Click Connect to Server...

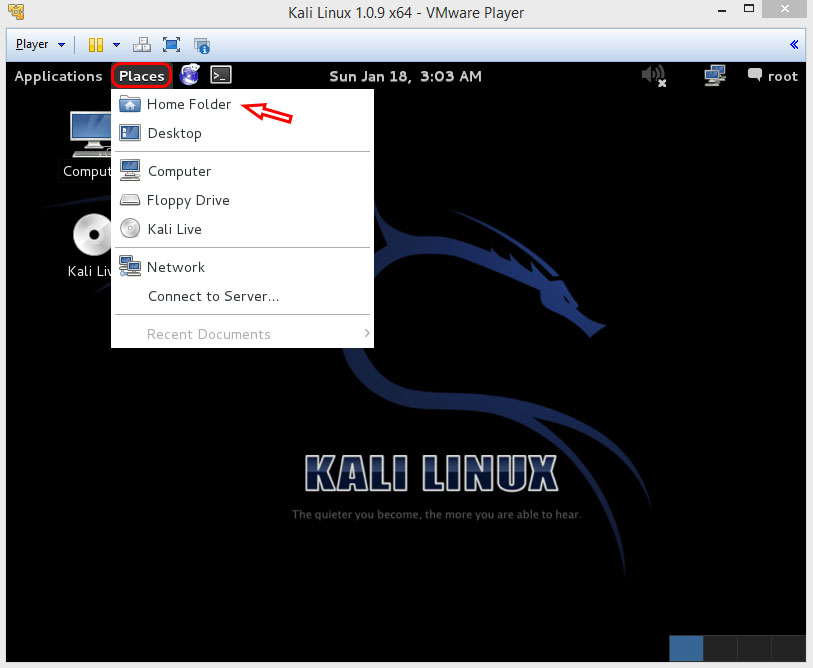click(242, 296)
